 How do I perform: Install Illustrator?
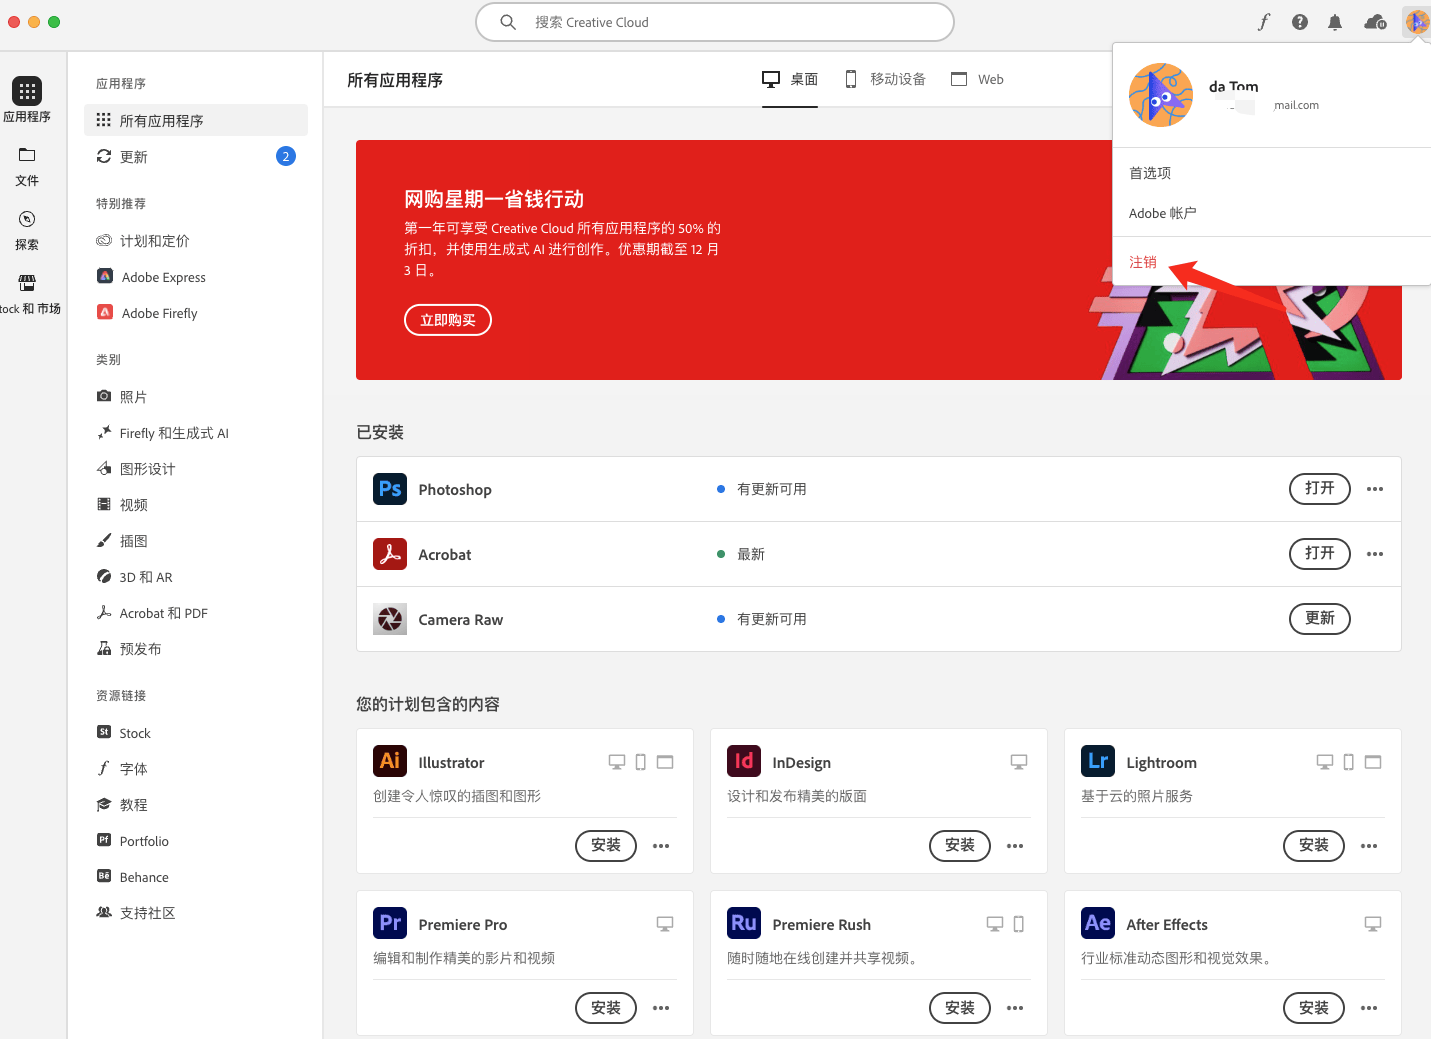pyautogui.click(x=606, y=845)
